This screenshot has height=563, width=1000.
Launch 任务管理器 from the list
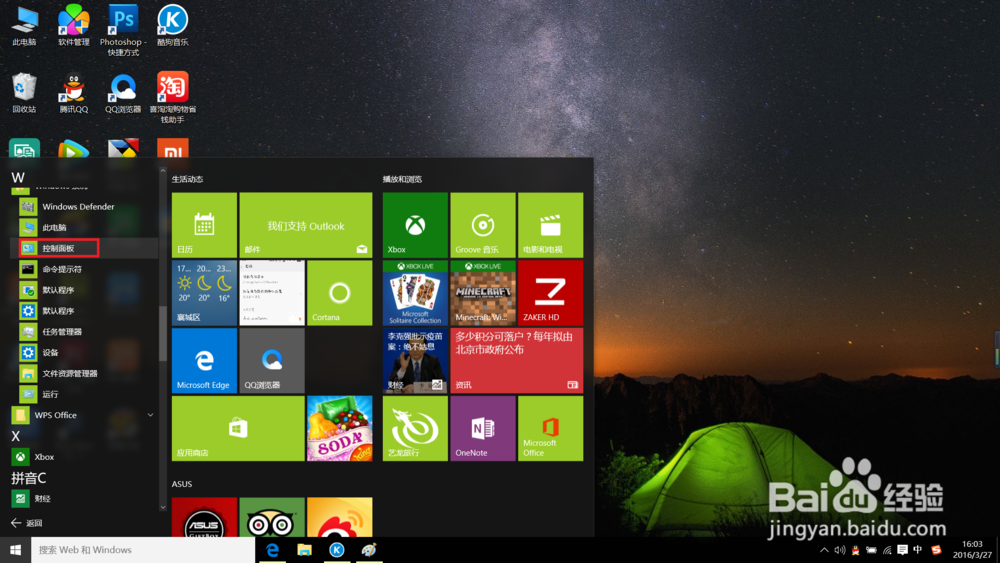click(84, 332)
